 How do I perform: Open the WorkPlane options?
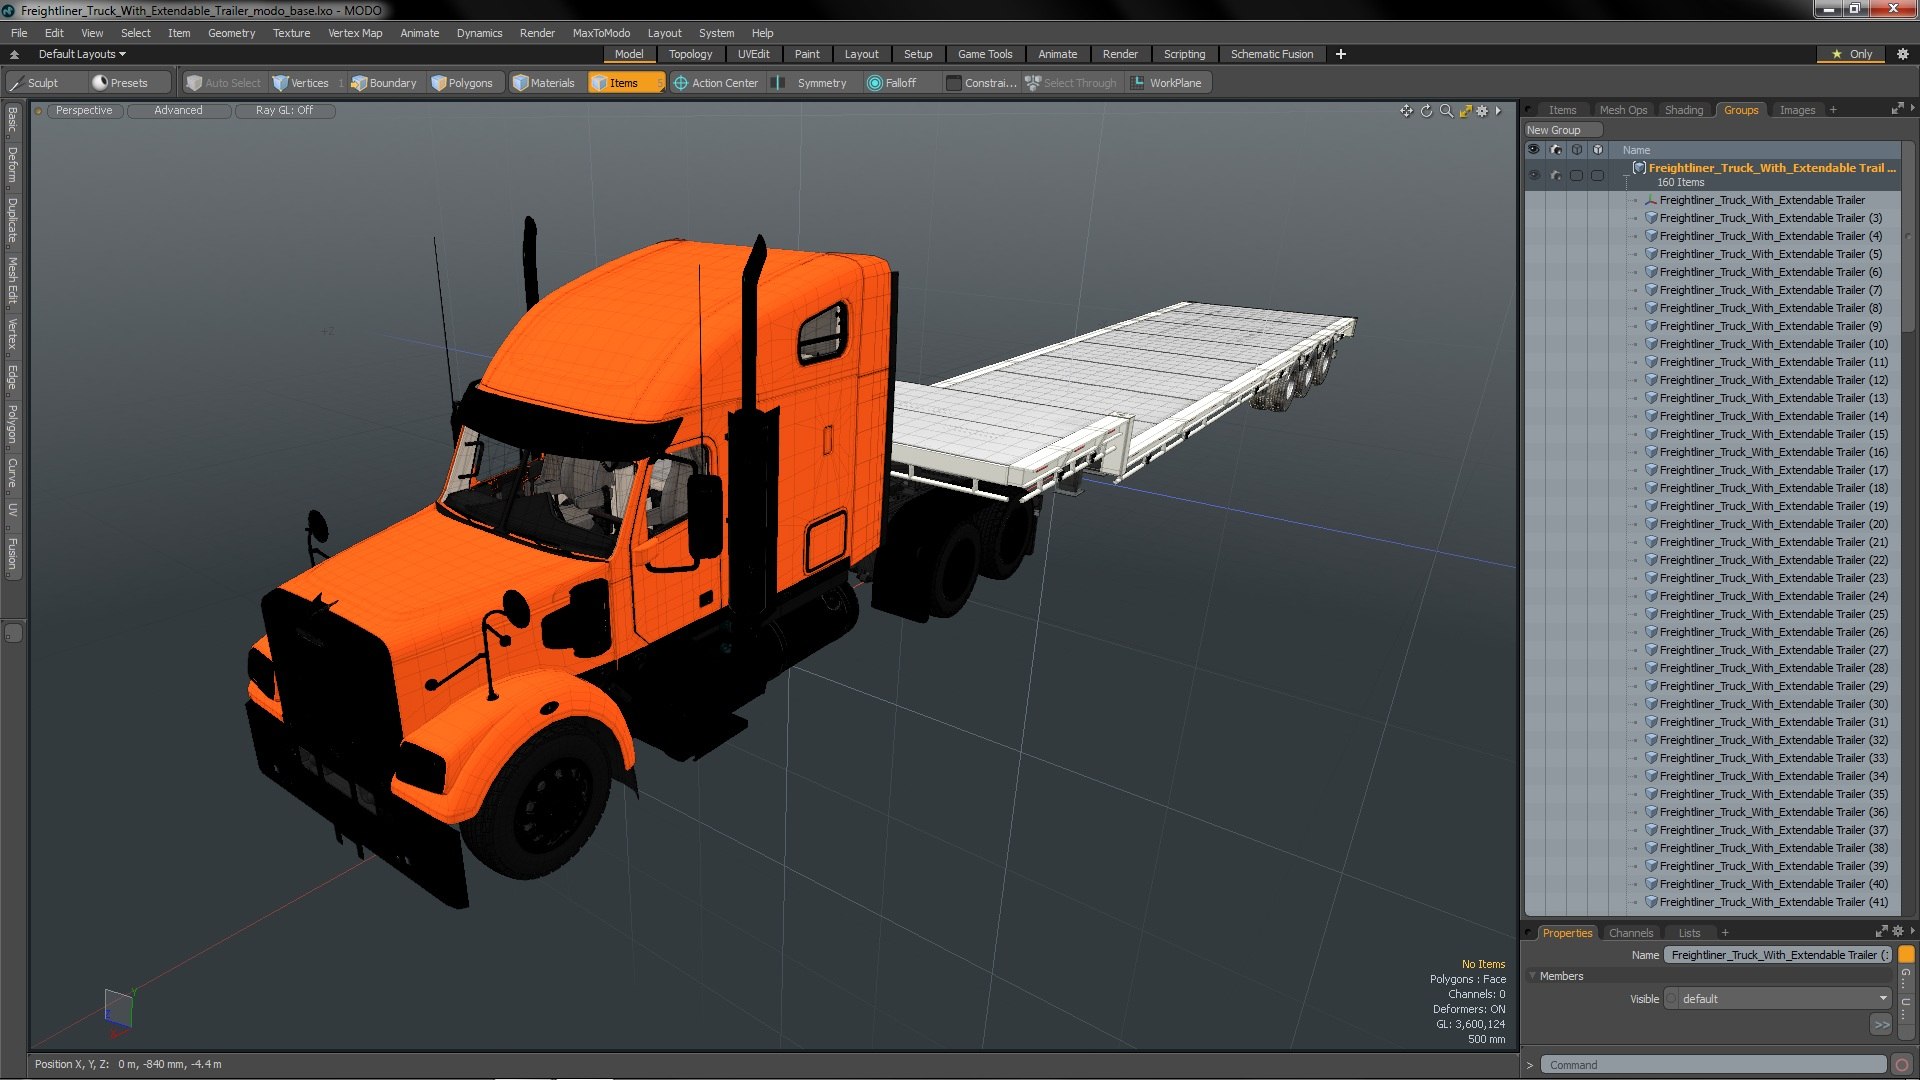point(1167,83)
